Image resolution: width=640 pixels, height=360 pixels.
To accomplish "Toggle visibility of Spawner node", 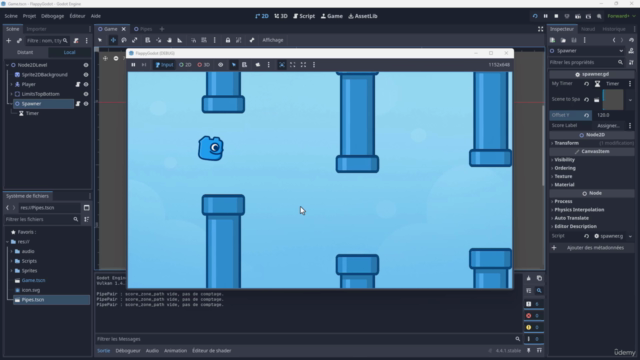I will click(x=86, y=104).
